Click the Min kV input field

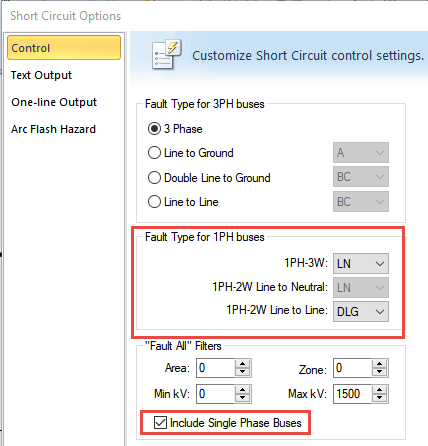(x=215, y=394)
